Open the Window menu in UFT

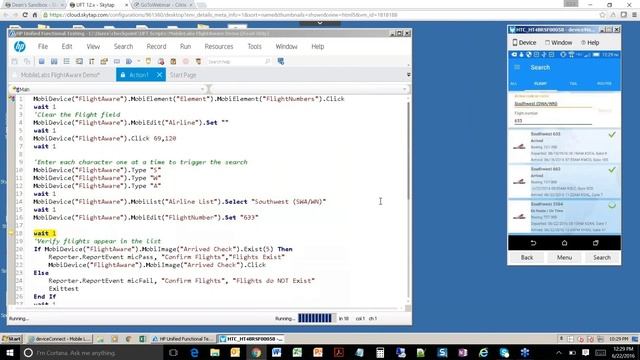(x=286, y=47)
